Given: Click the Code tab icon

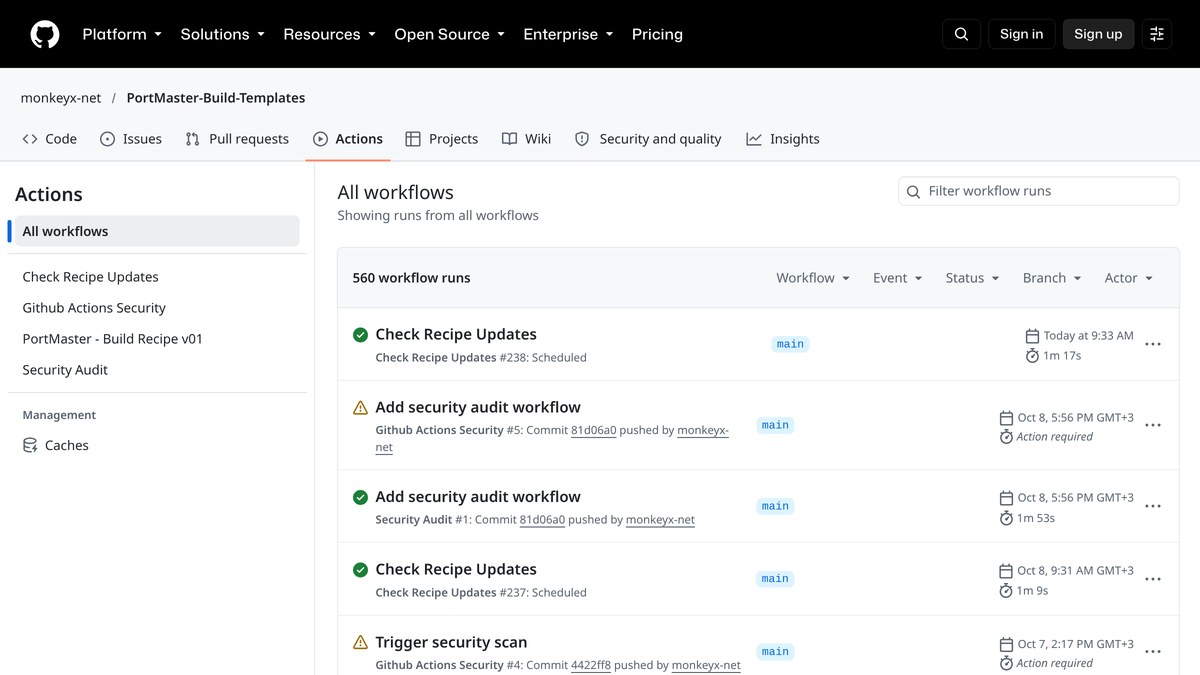Looking at the screenshot, I should point(30,139).
